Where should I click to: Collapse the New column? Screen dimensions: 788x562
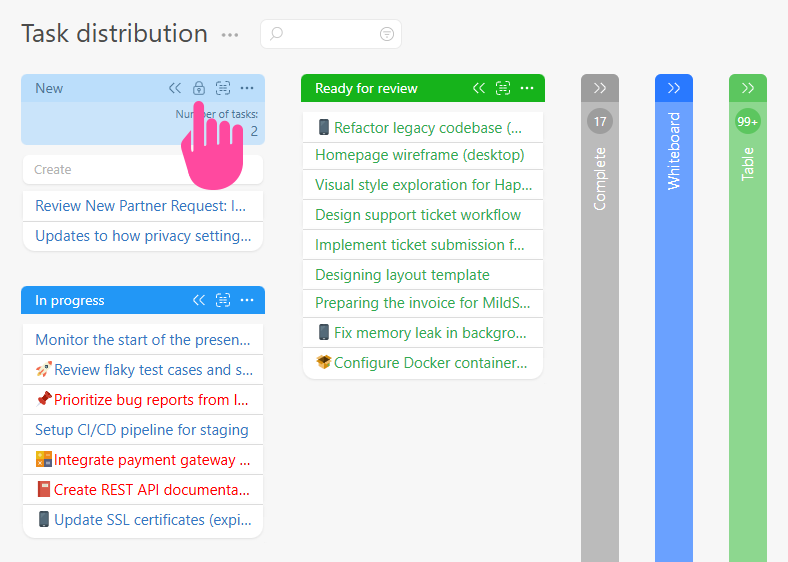(x=175, y=88)
